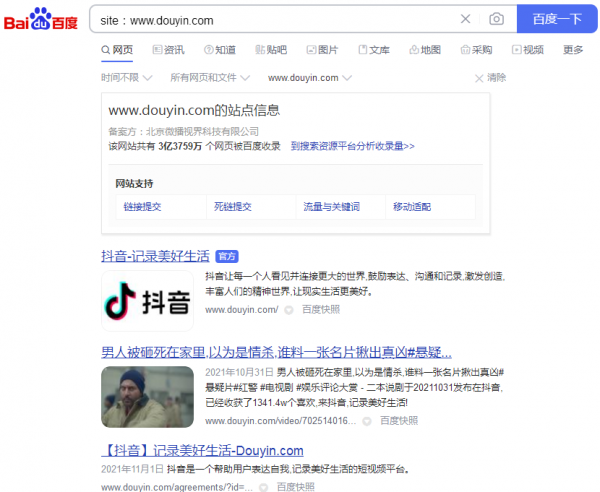Open result 抖音-记录美好生活
This screenshot has height=492, width=600.
(155, 256)
